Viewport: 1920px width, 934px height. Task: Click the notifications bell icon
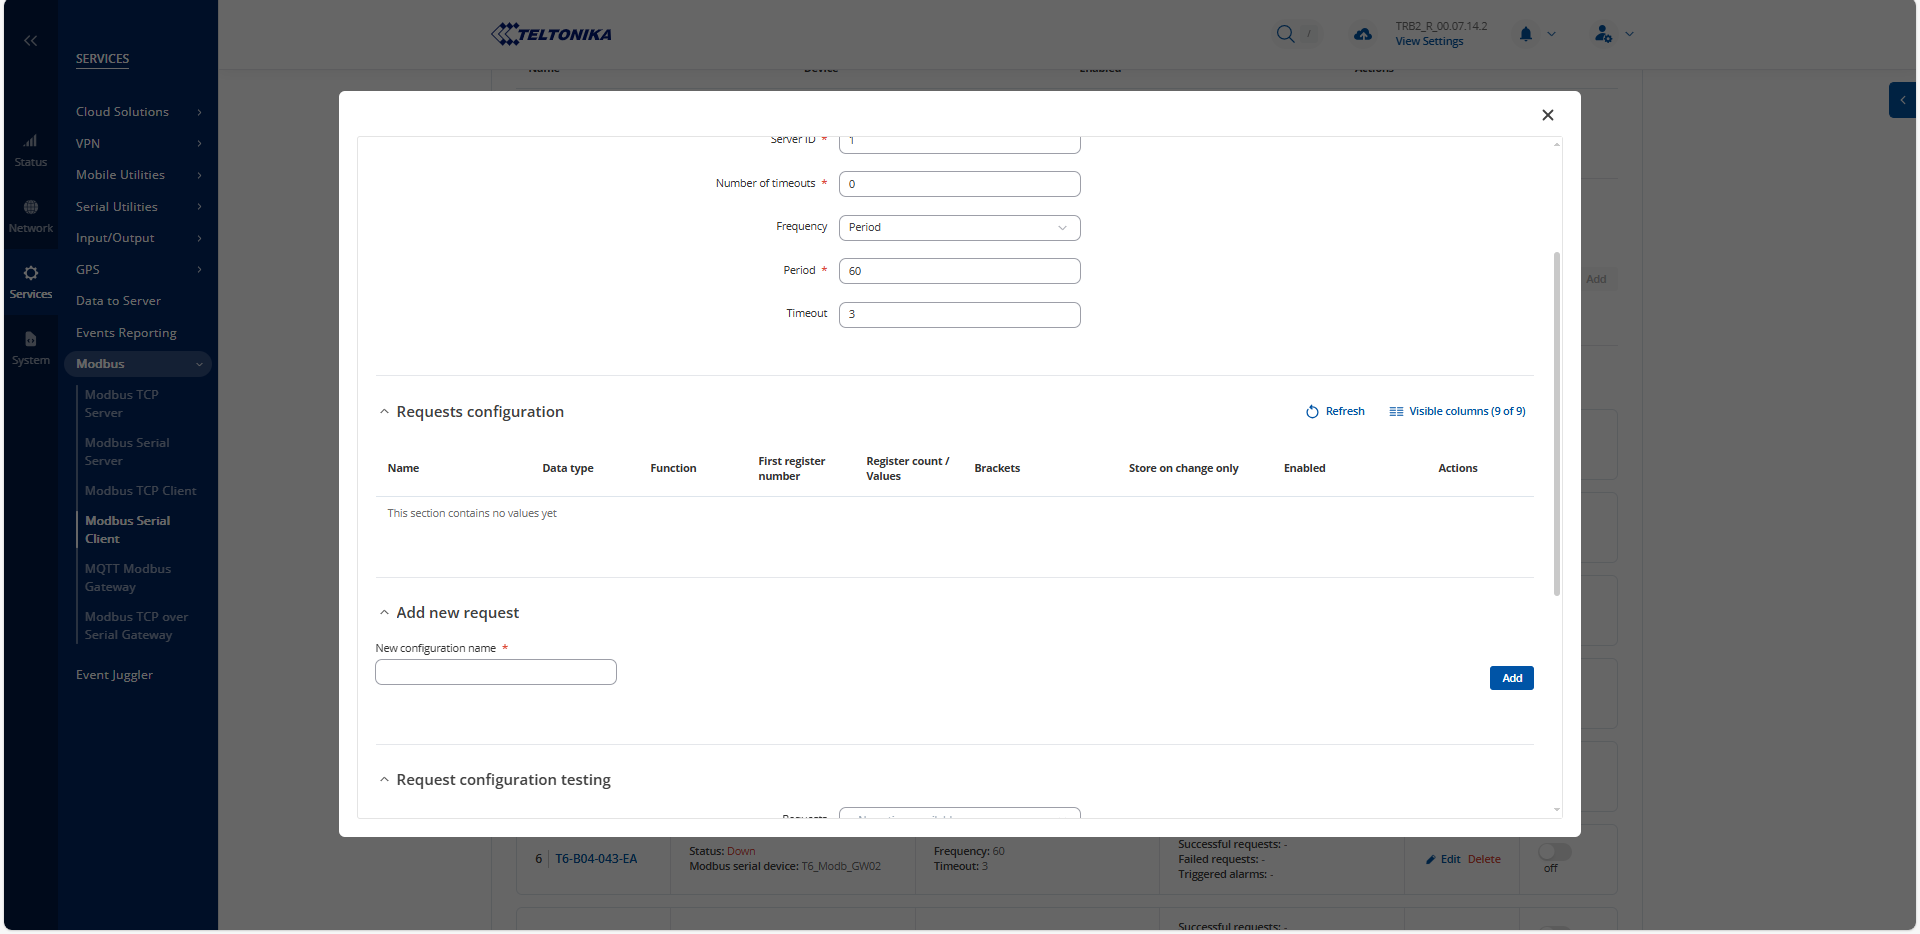(1525, 34)
